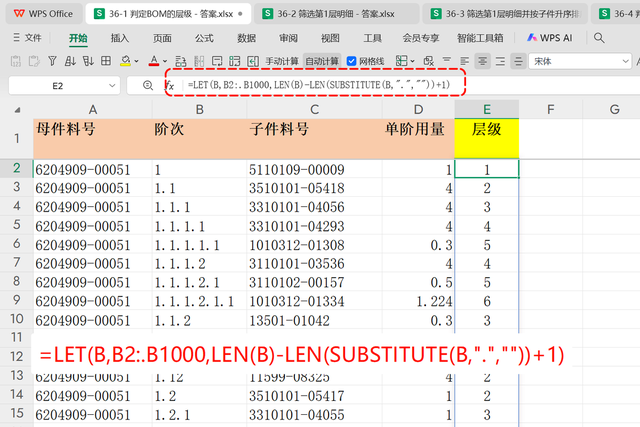Screen dimensions: 640x427
Task: Open the 智能工具箱 tab
Action: pyautogui.click(x=480, y=38)
